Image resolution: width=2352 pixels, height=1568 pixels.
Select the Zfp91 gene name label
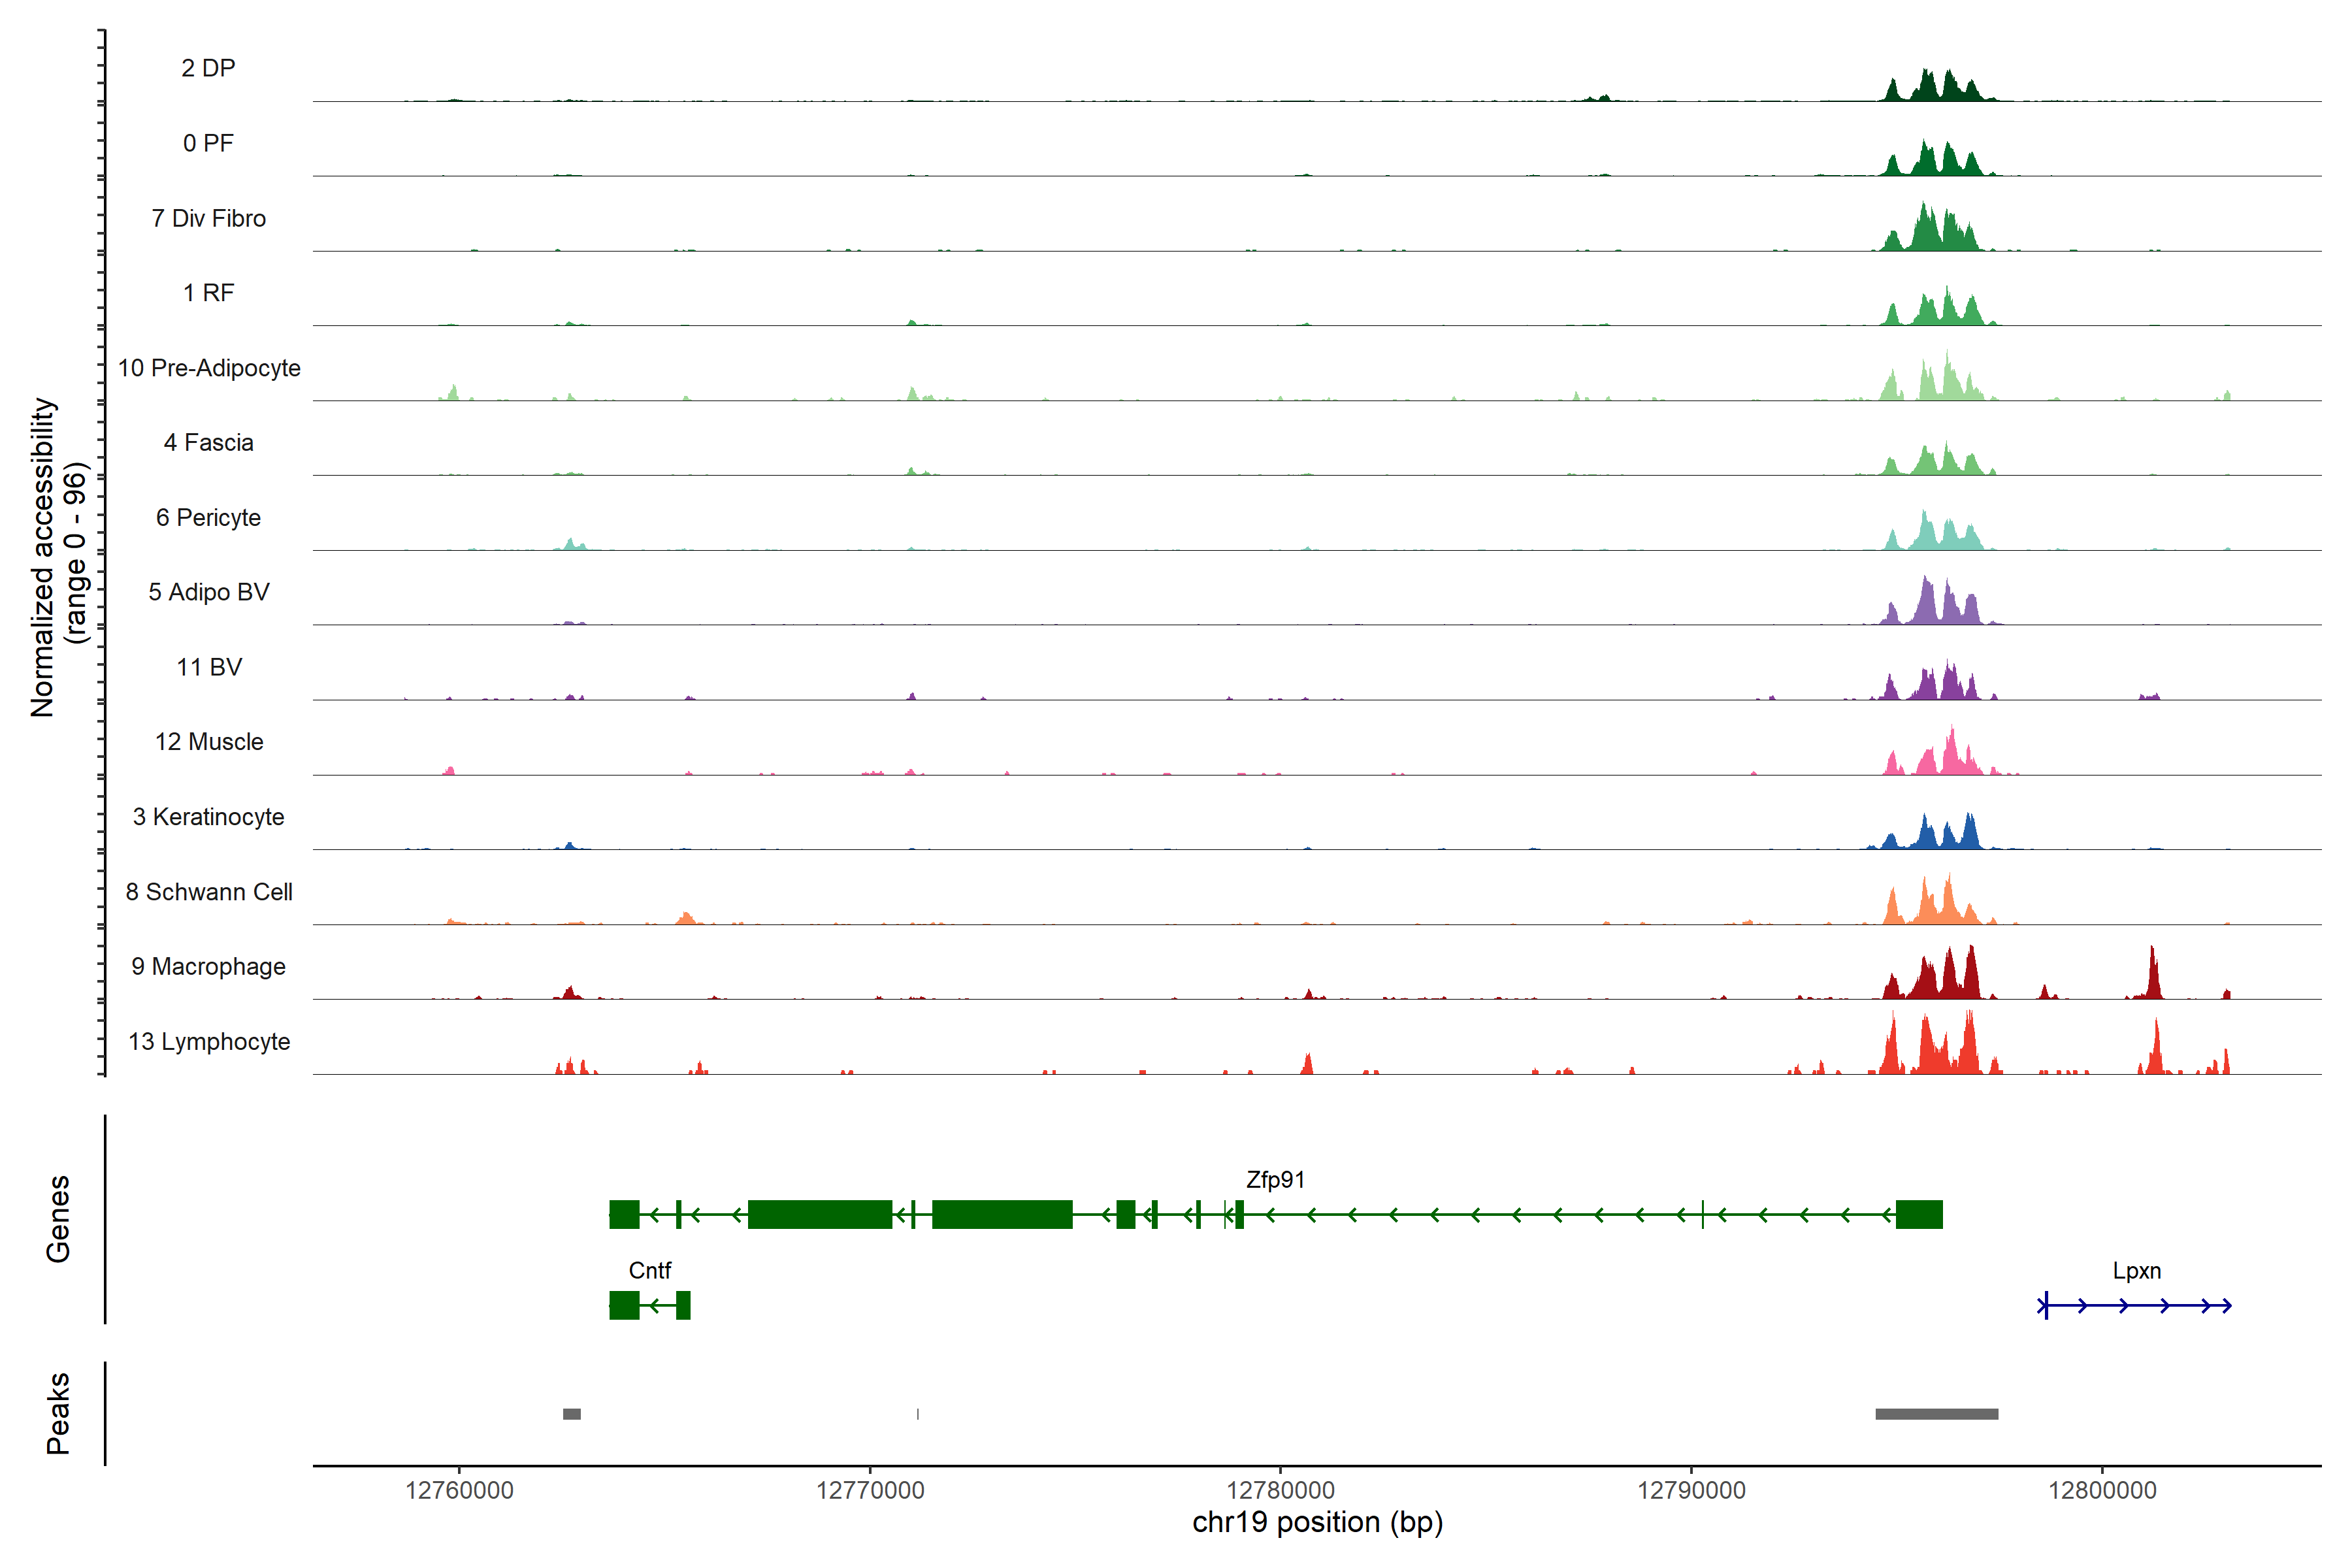[1275, 1180]
